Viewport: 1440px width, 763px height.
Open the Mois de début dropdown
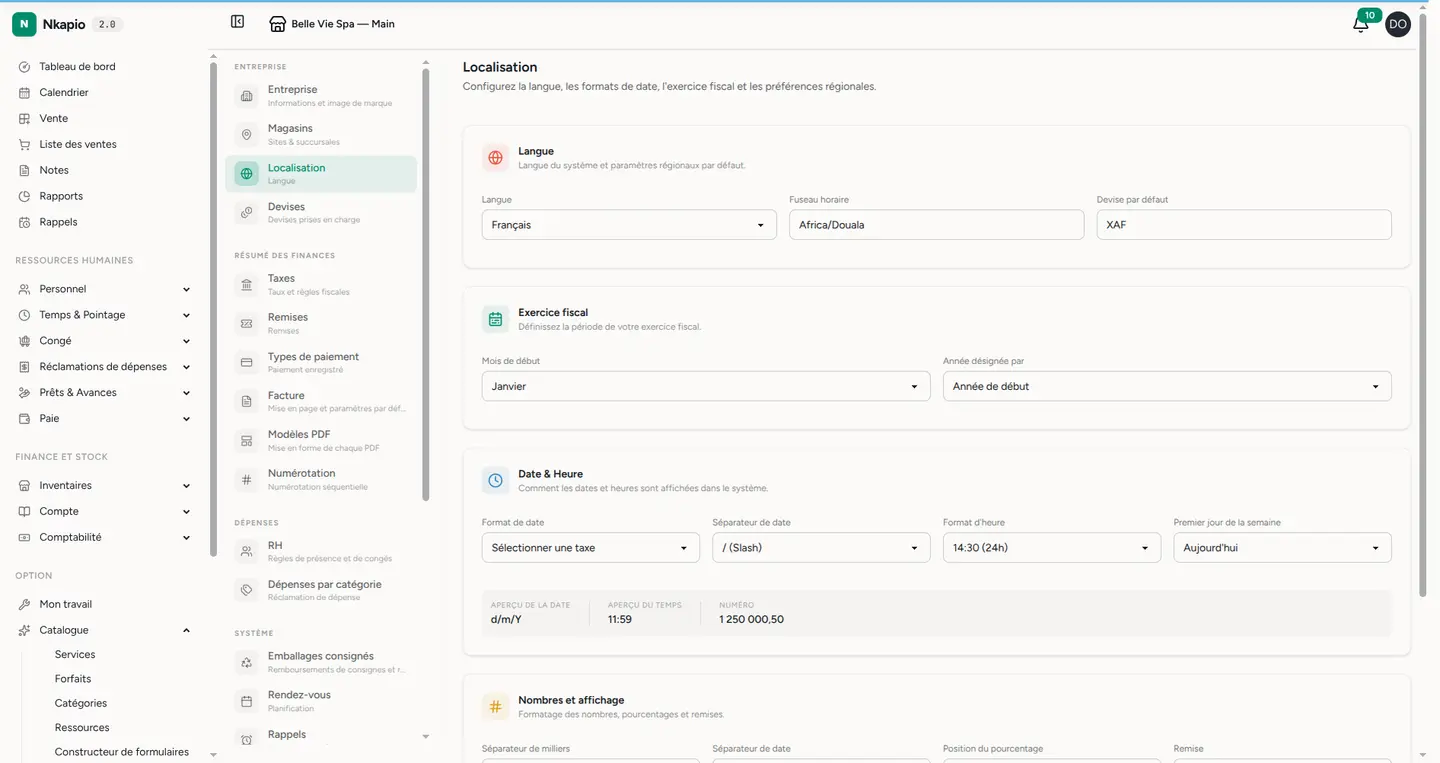[706, 386]
